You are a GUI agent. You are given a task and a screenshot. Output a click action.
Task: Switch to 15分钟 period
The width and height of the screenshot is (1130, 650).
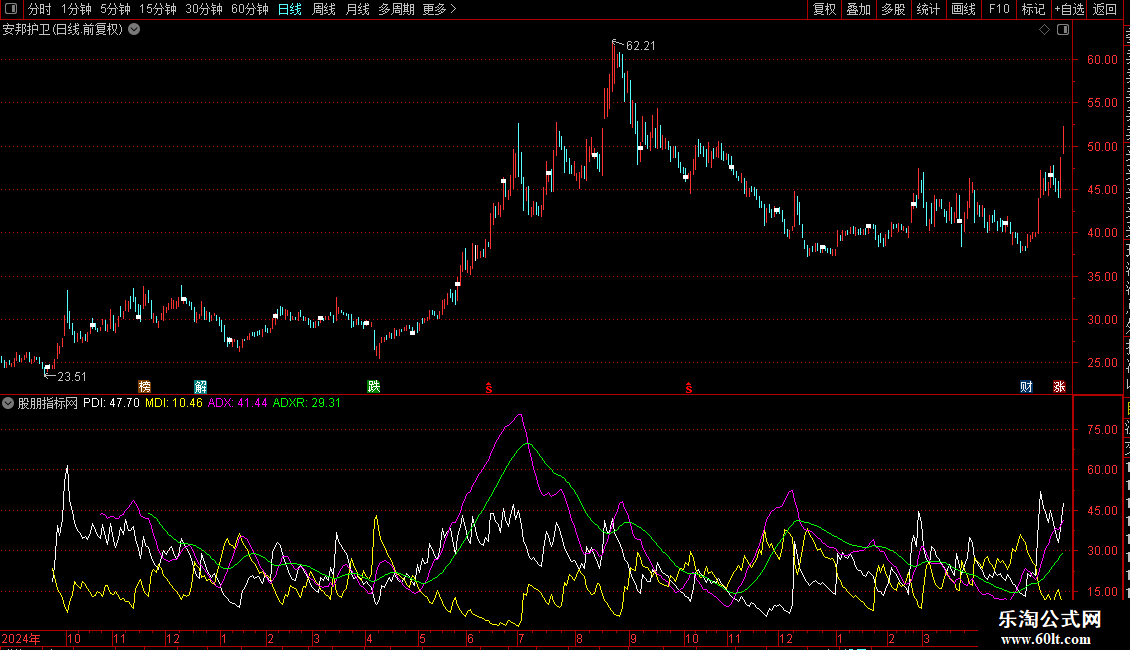[157, 9]
